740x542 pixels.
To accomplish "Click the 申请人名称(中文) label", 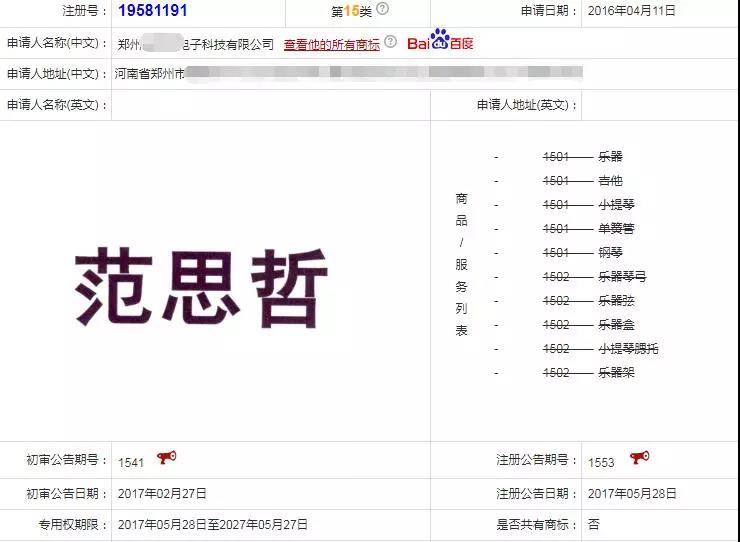I will [x=57, y=43].
